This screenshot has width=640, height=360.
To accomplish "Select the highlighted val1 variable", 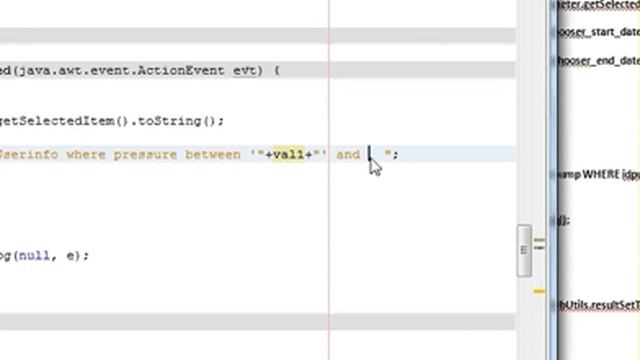I will click(x=289, y=154).
